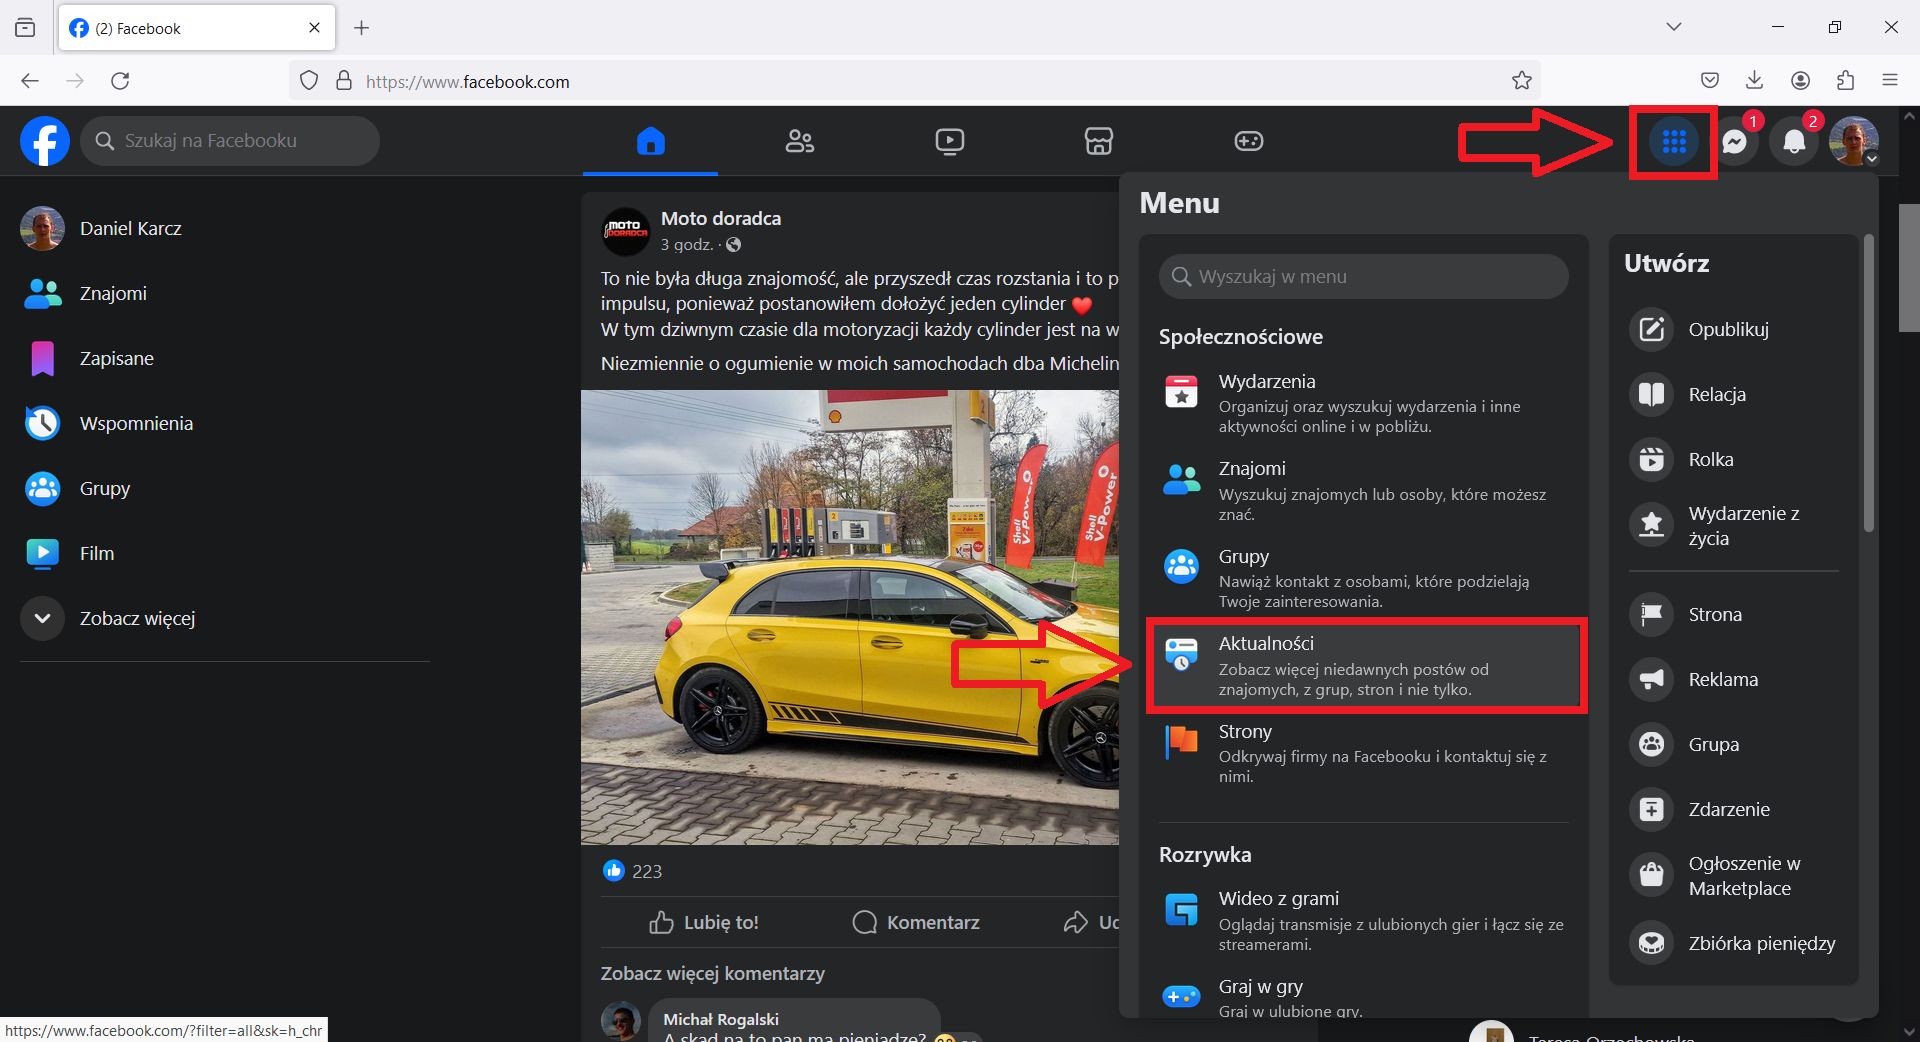Open Firefox downloads icon

pos(1754,81)
